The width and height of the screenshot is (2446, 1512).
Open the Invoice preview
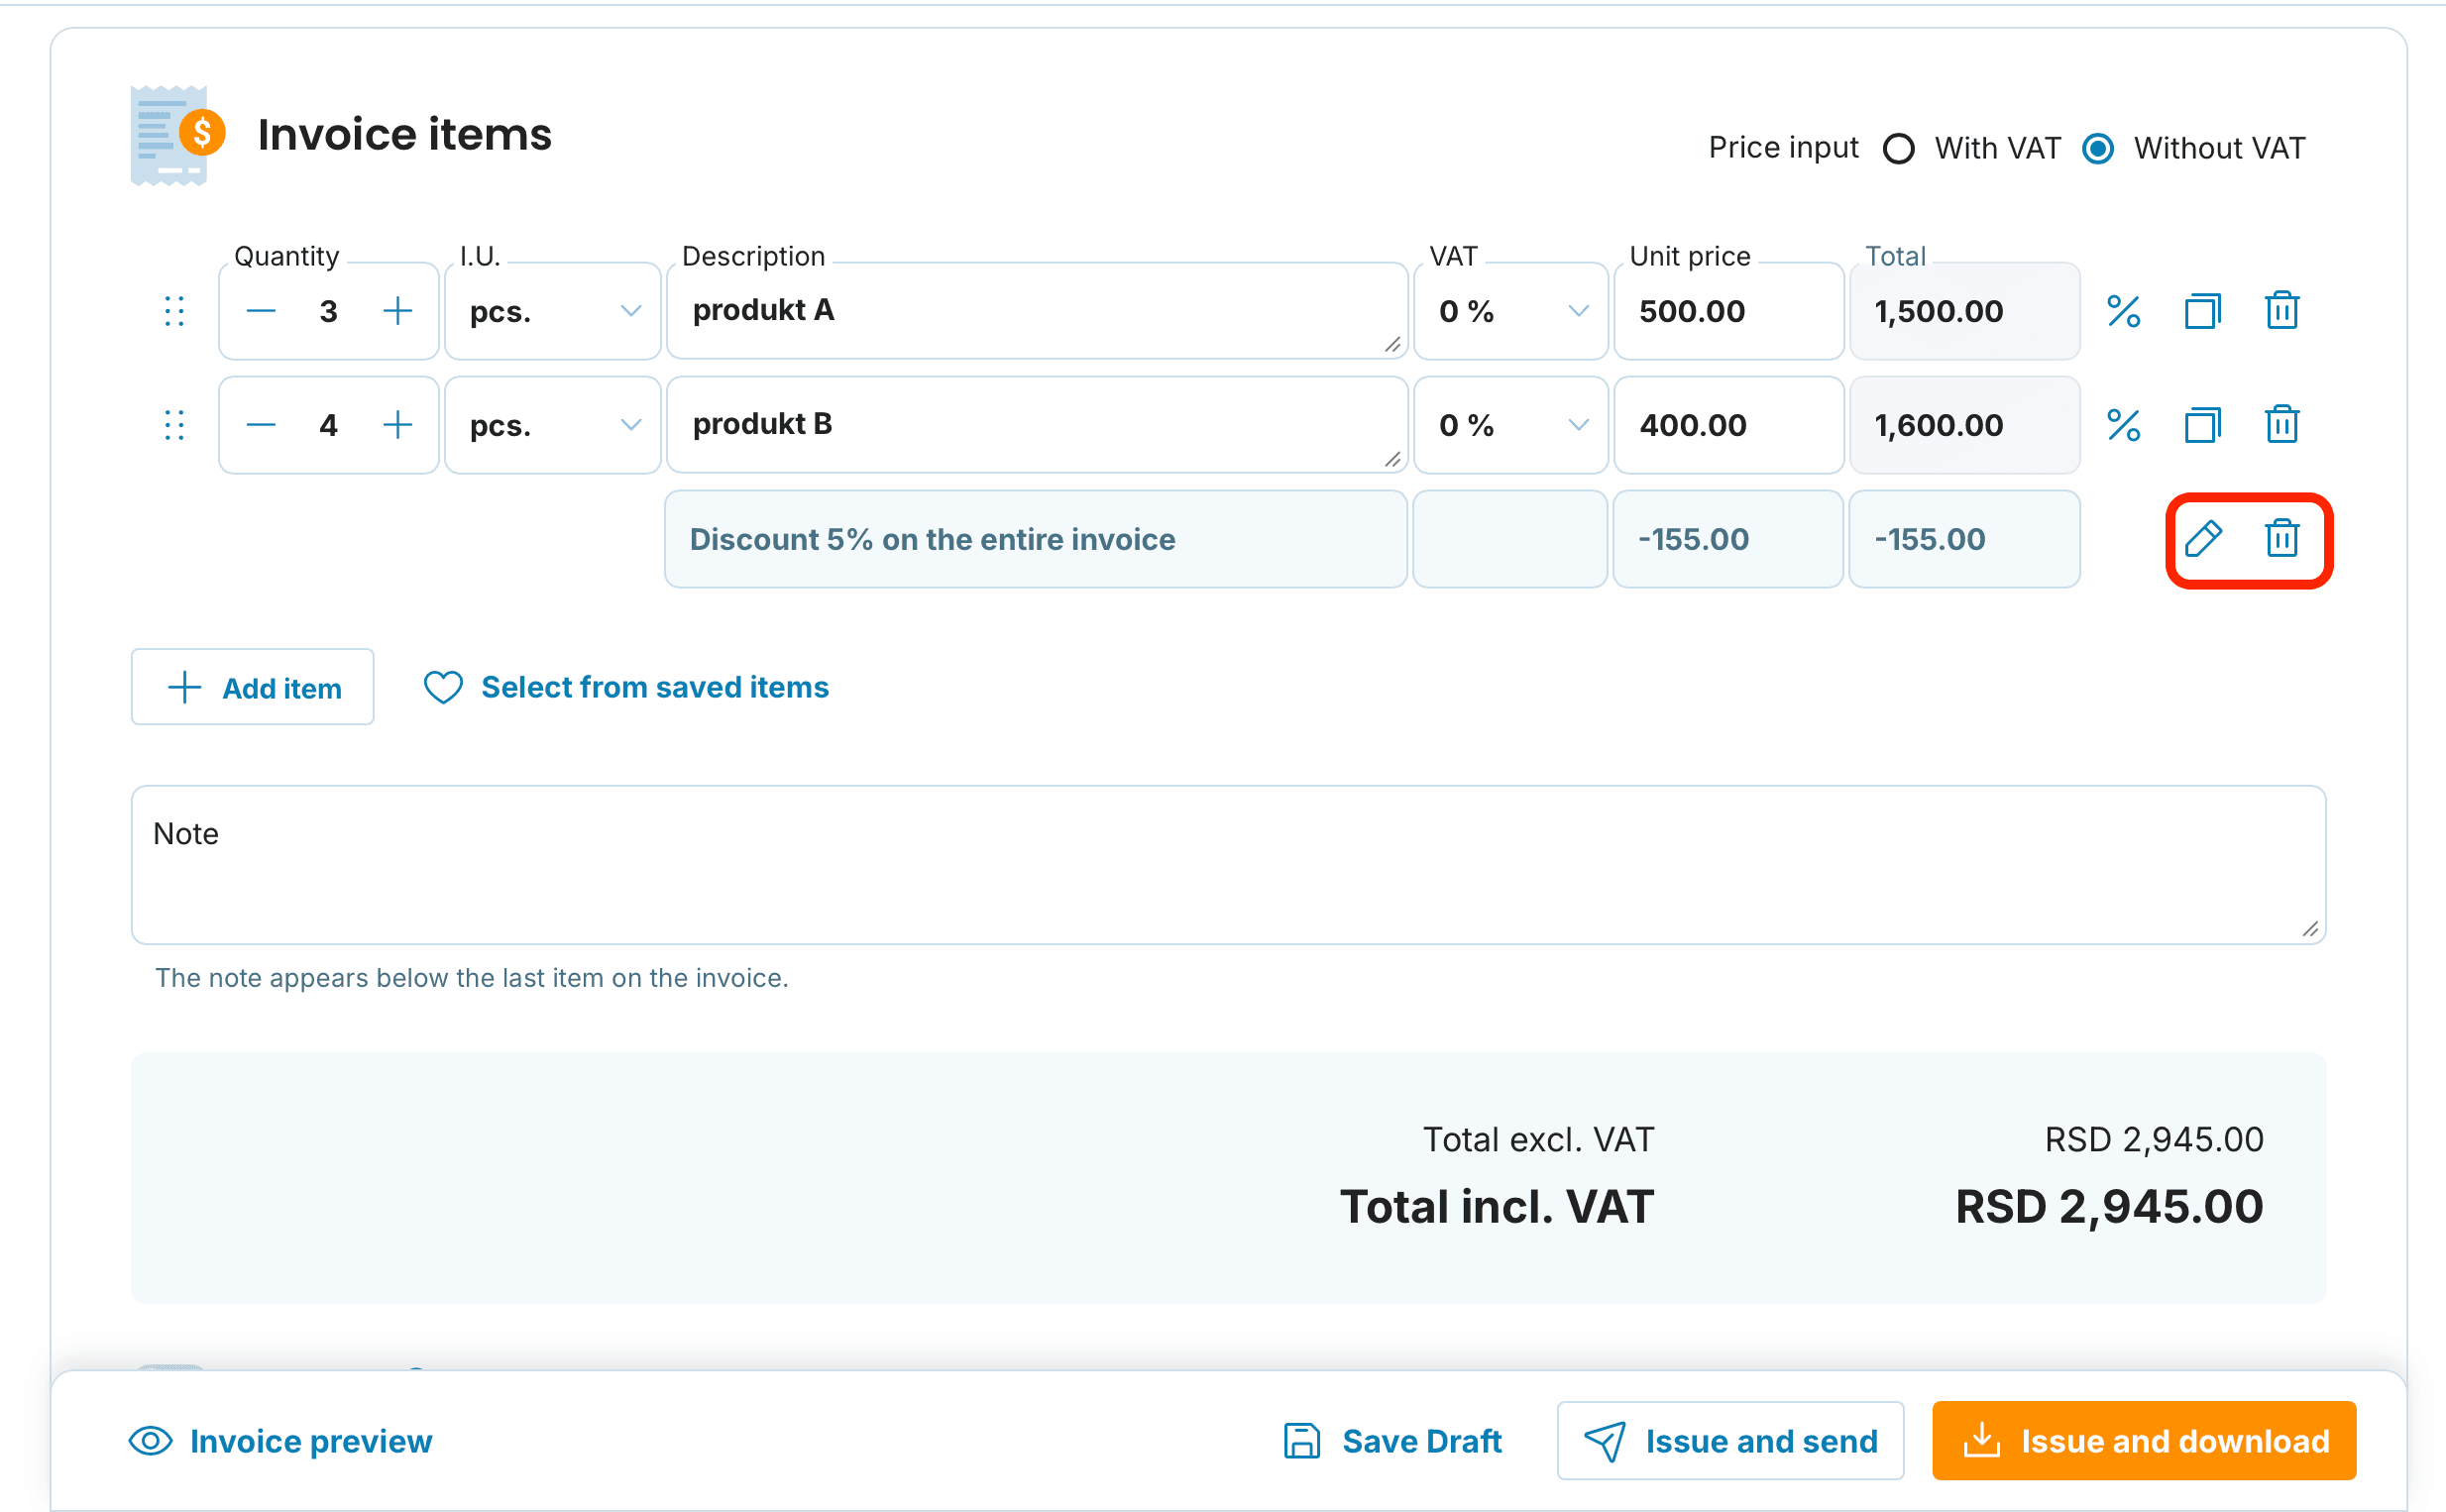coord(281,1441)
